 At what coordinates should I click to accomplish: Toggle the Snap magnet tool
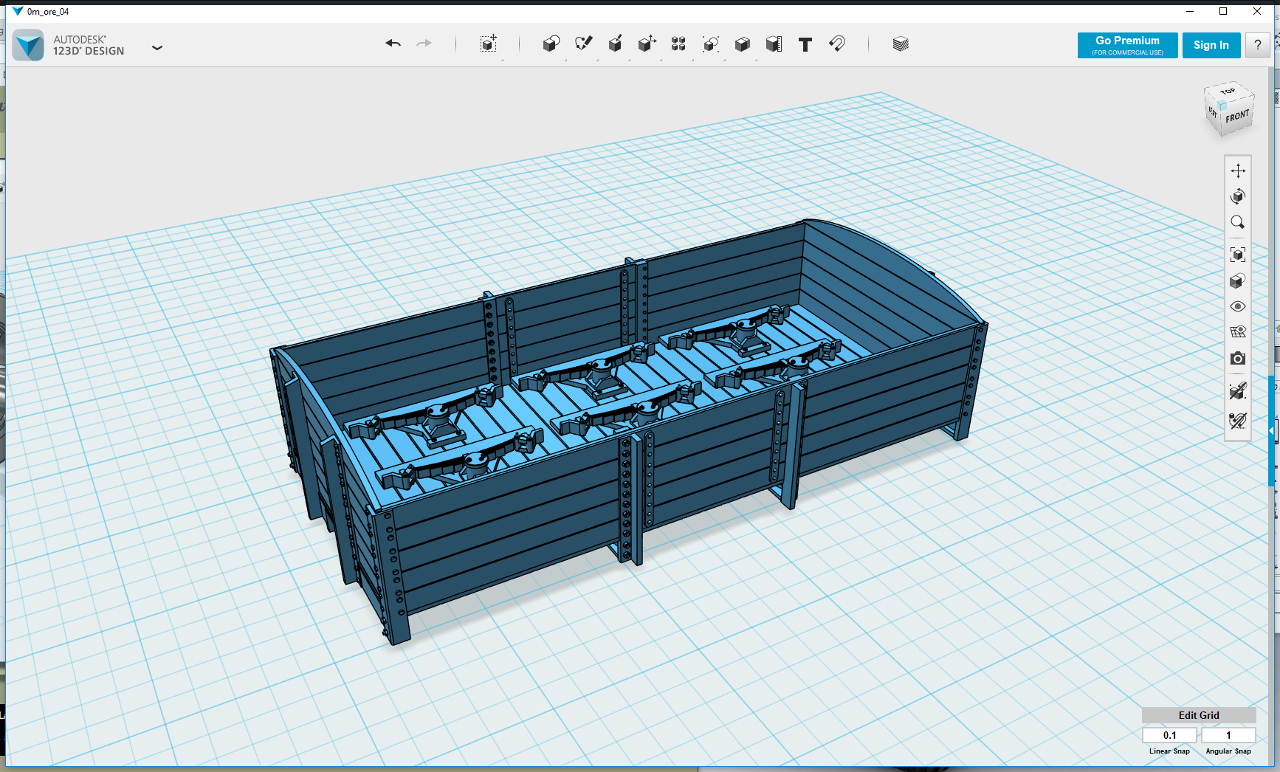point(838,44)
